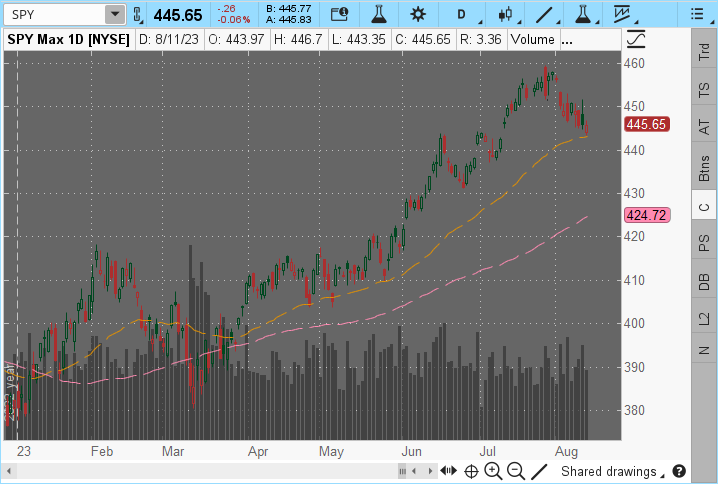The width and height of the screenshot is (718, 484).
Task: Open the help question mark icon
Action: coord(679,471)
